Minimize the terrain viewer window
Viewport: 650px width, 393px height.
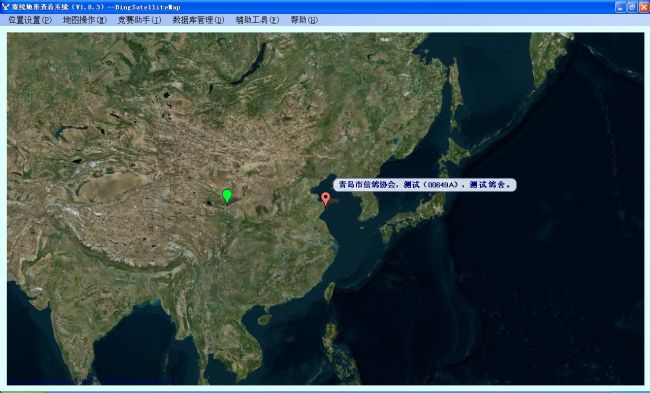(620, 7)
